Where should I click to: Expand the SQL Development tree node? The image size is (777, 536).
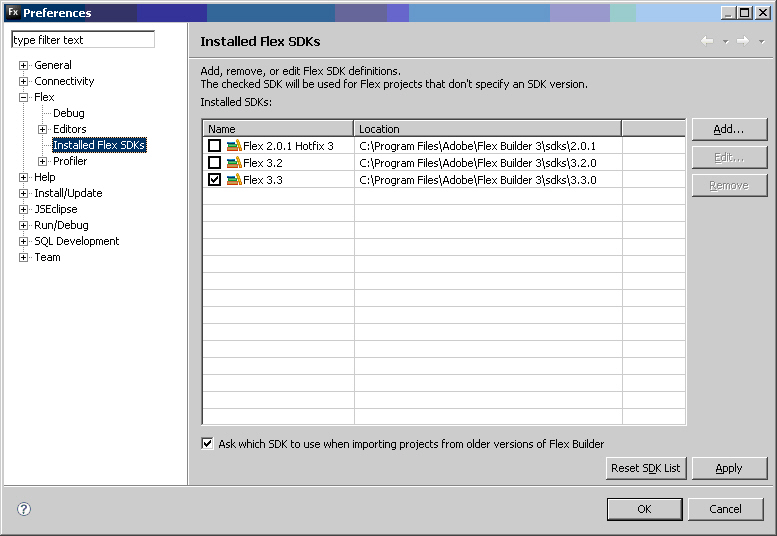[23, 241]
